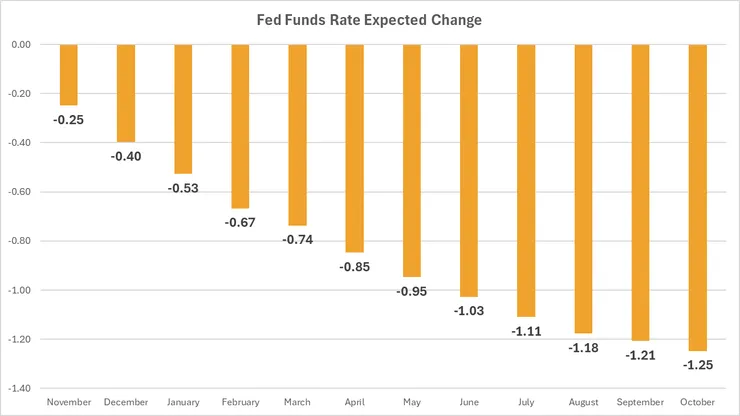Select the November bar
Screen dimensions: 740x416
click(68, 75)
